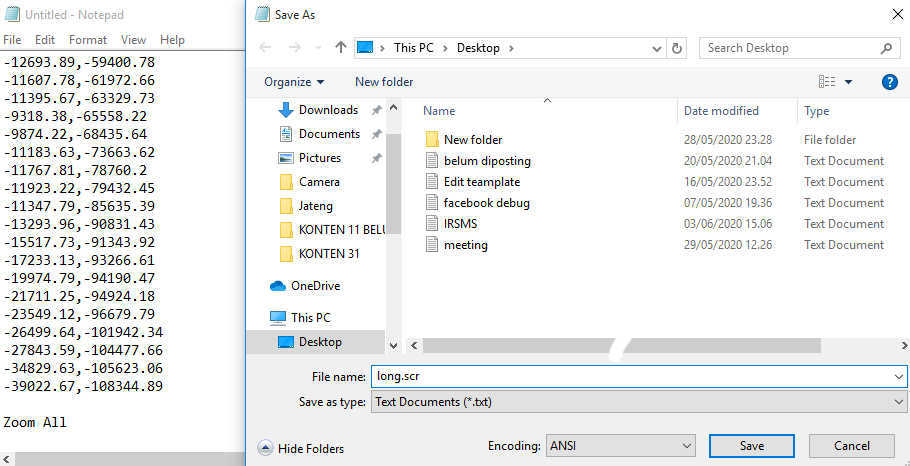The image size is (910, 466).
Task: Select the IRSMS file icon
Action: coord(431,223)
